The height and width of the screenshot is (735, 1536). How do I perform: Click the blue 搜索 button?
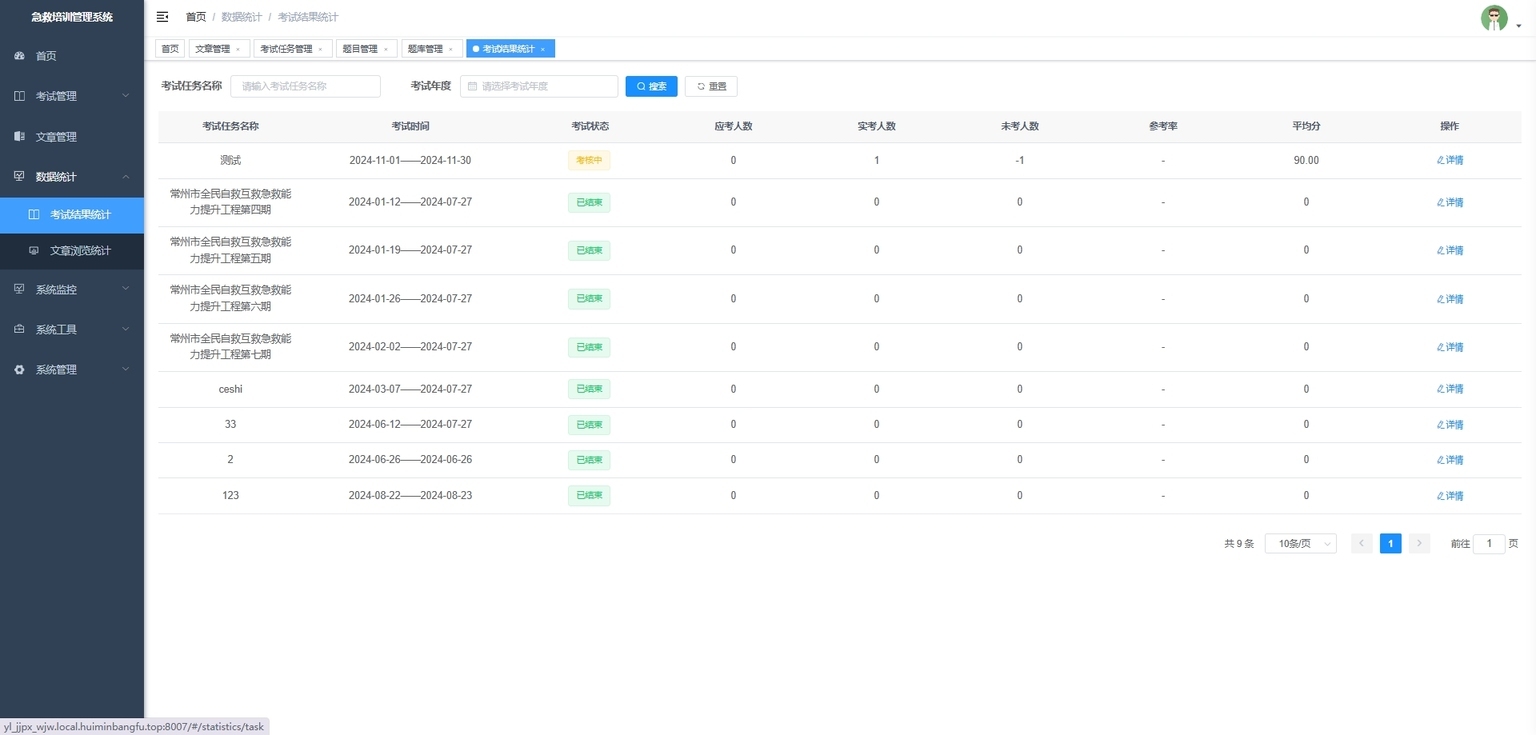(x=651, y=87)
